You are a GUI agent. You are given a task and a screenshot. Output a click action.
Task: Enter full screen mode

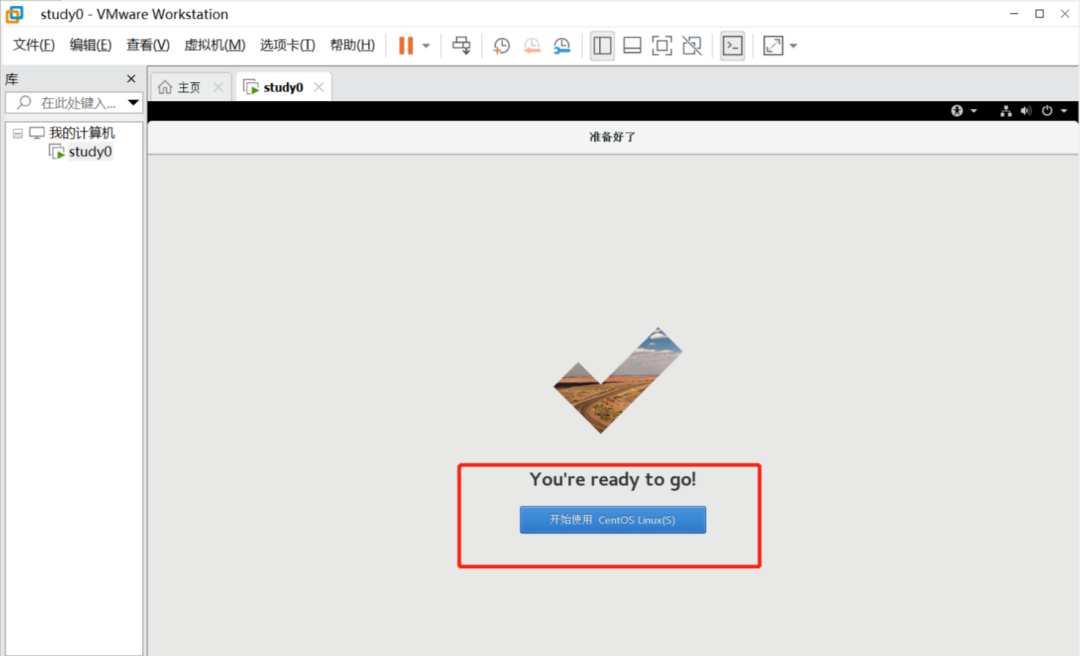(x=662, y=45)
